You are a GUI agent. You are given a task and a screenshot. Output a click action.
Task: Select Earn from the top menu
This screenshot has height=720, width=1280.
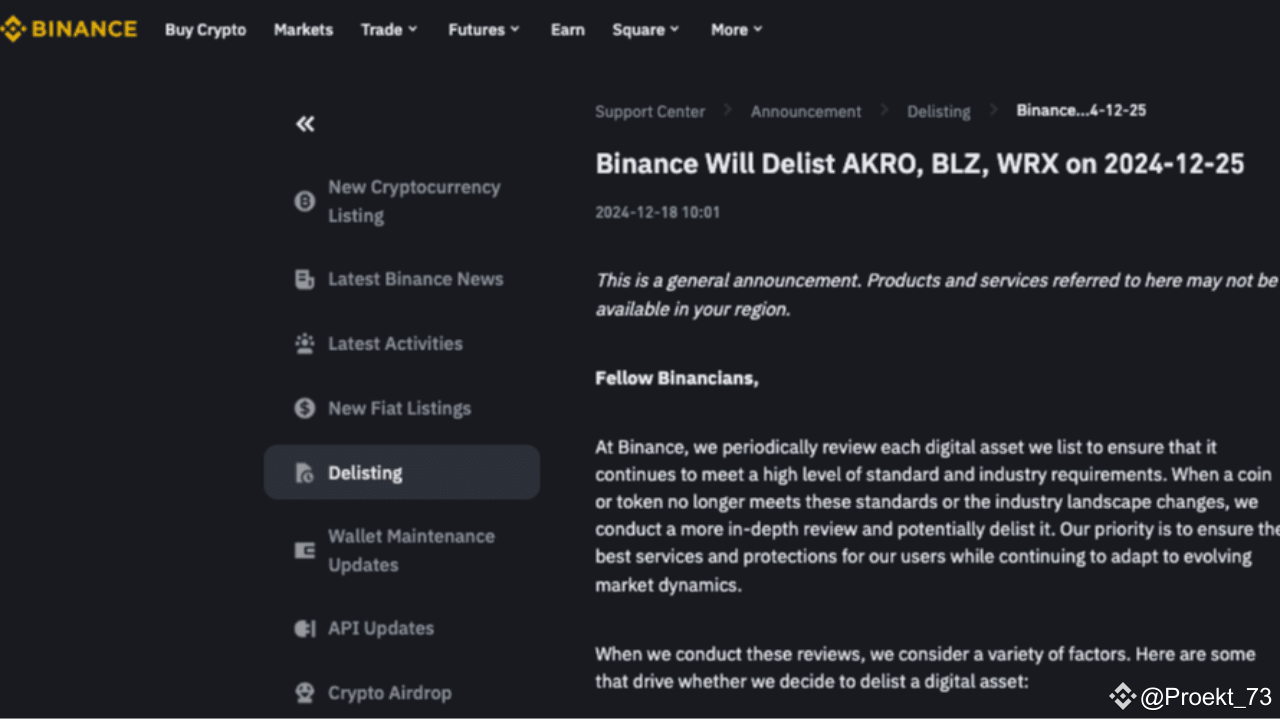click(567, 29)
